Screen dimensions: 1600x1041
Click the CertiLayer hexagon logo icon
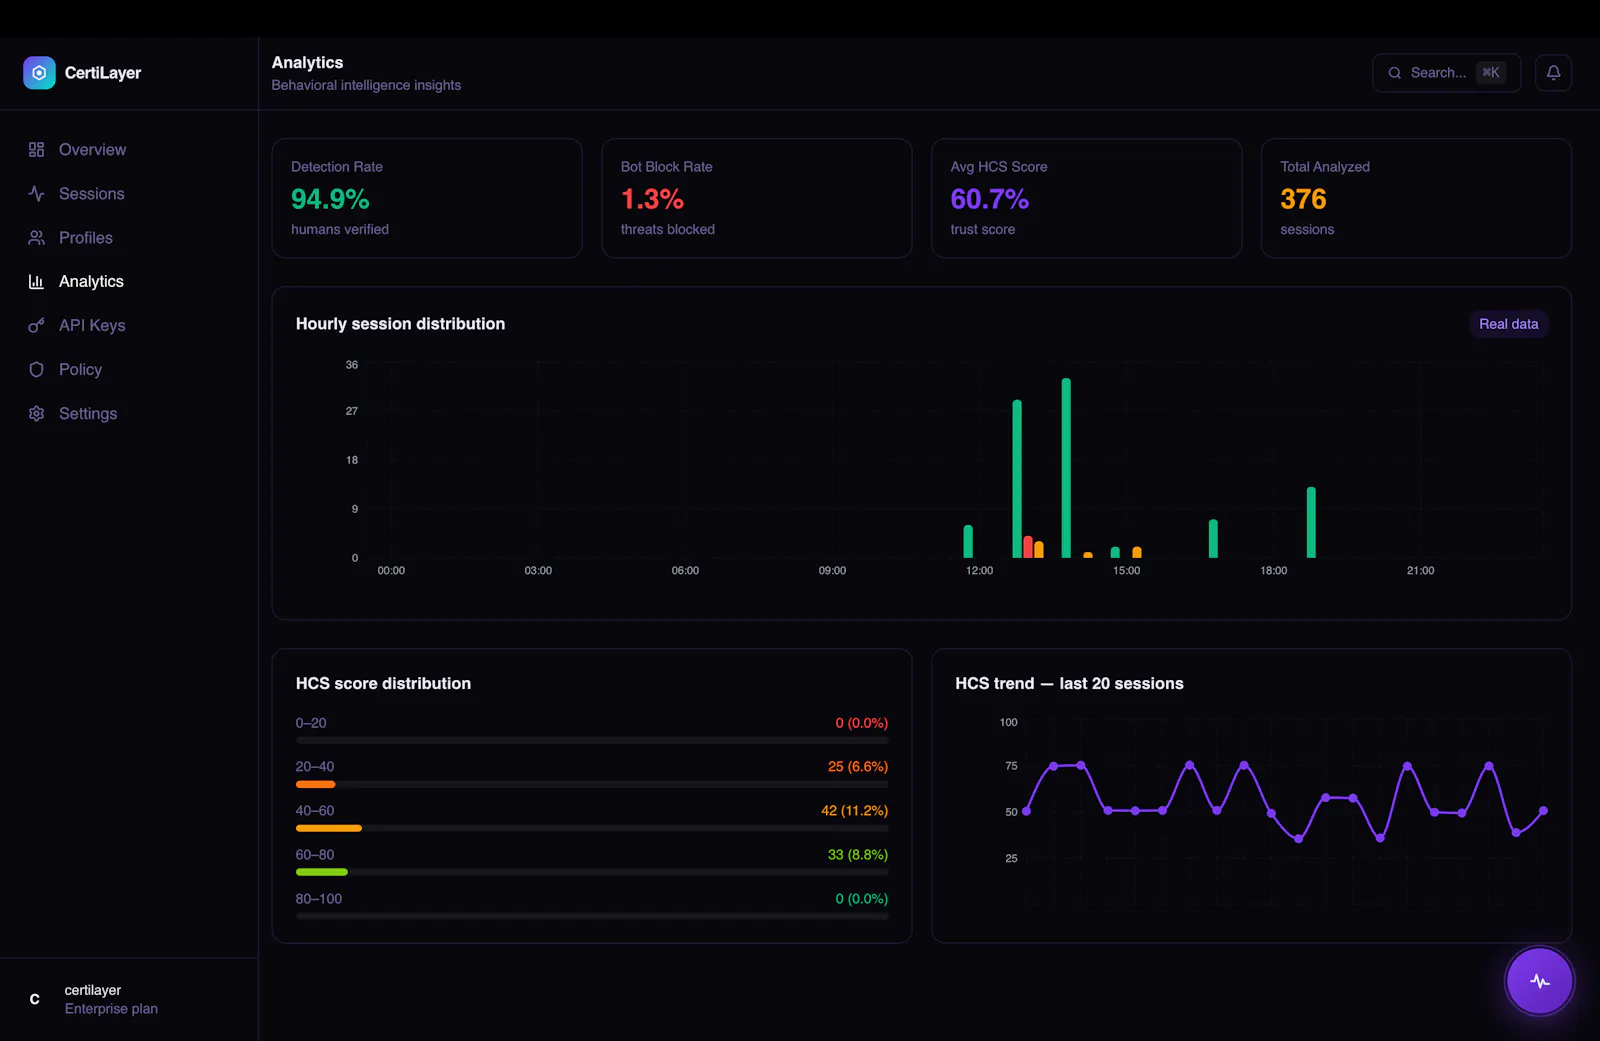[39, 73]
